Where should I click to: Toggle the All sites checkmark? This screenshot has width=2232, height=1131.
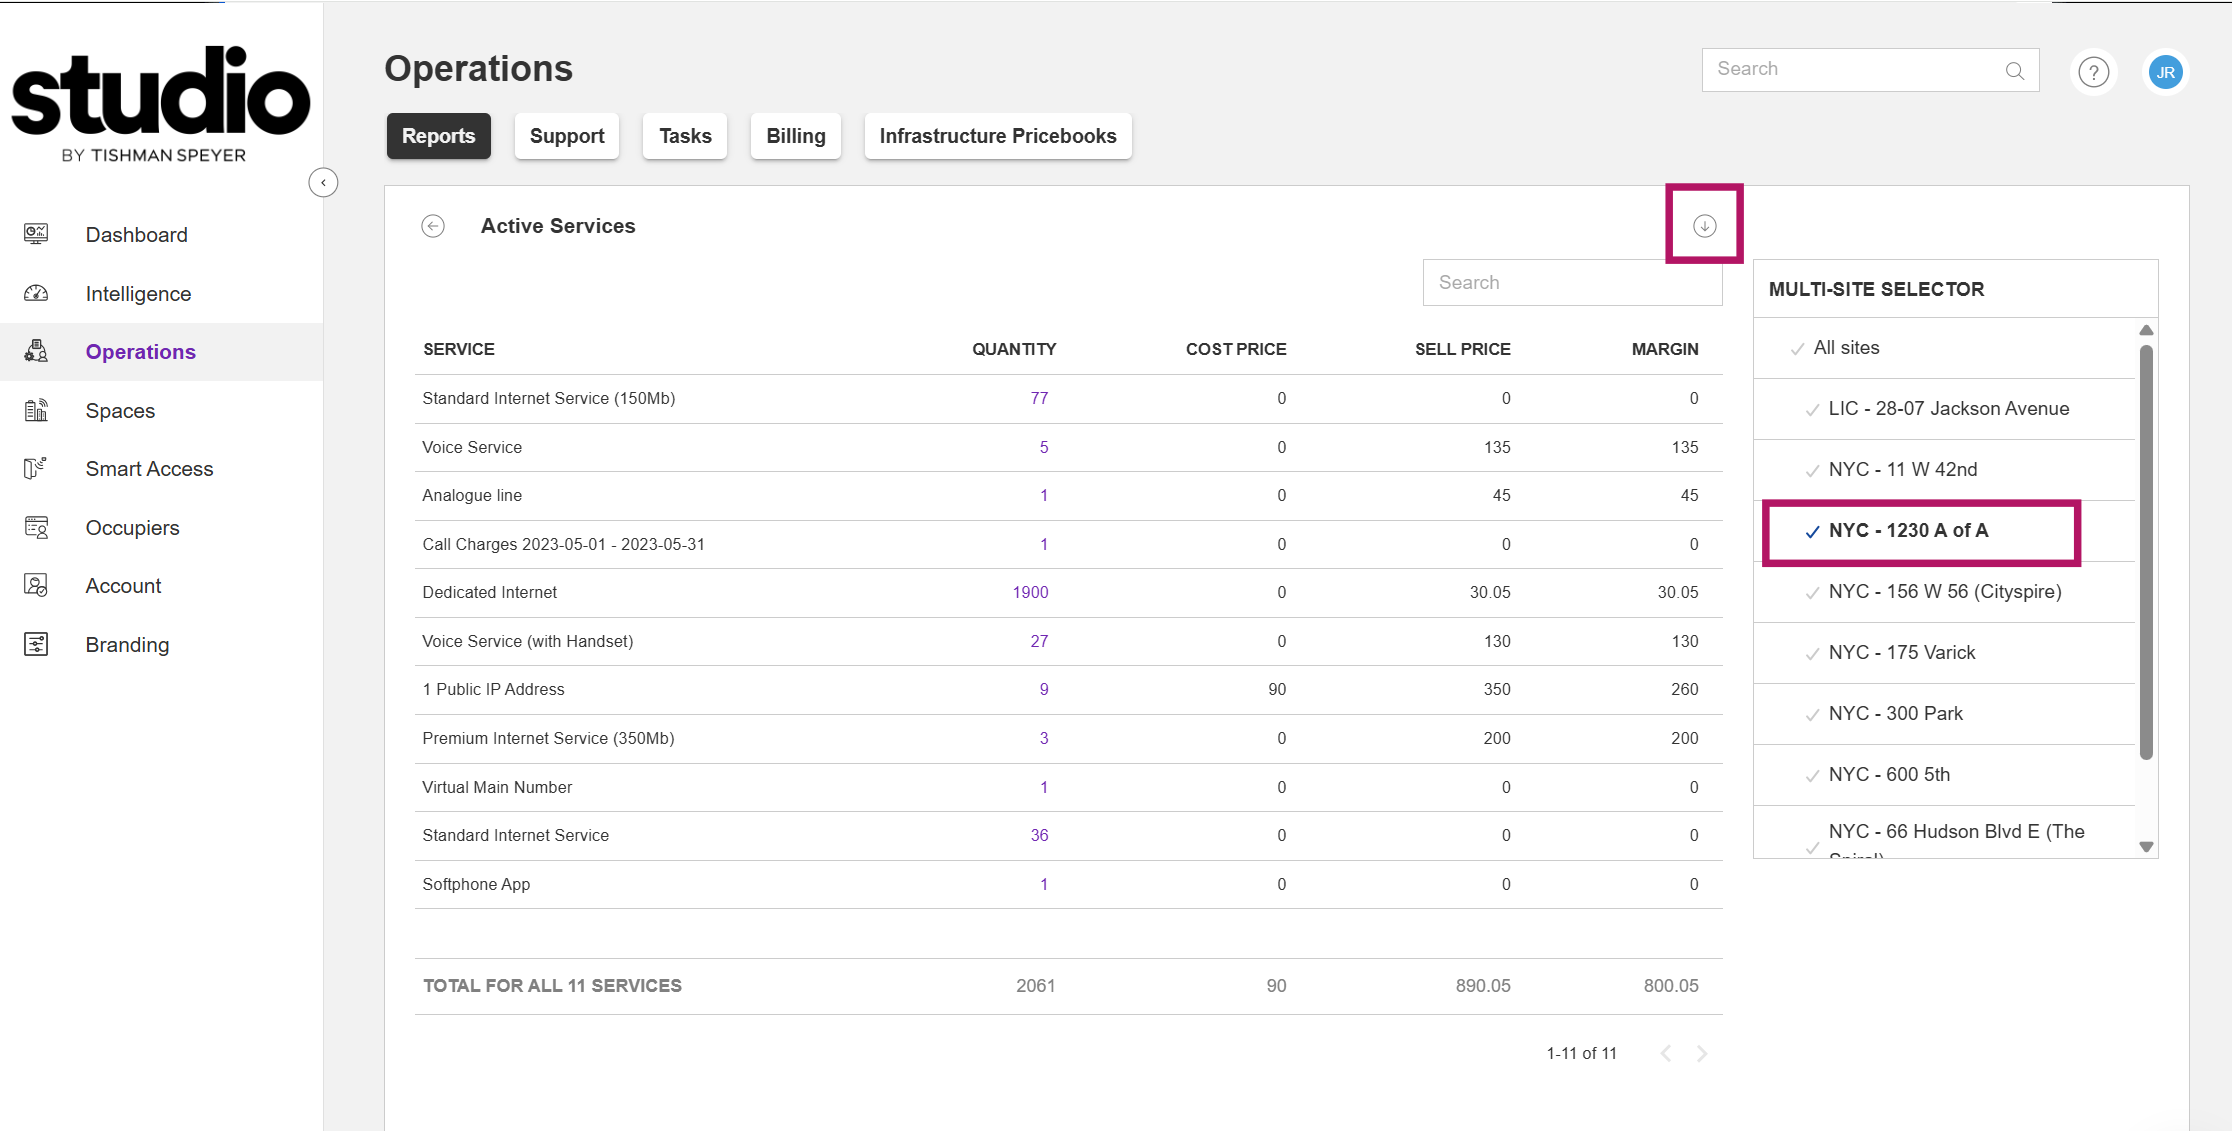(x=1798, y=349)
